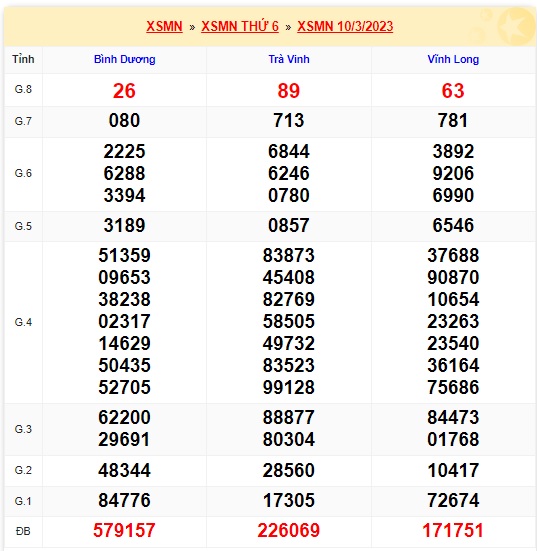Click the red G.8 number 63
537x551 pixels.
click(453, 91)
